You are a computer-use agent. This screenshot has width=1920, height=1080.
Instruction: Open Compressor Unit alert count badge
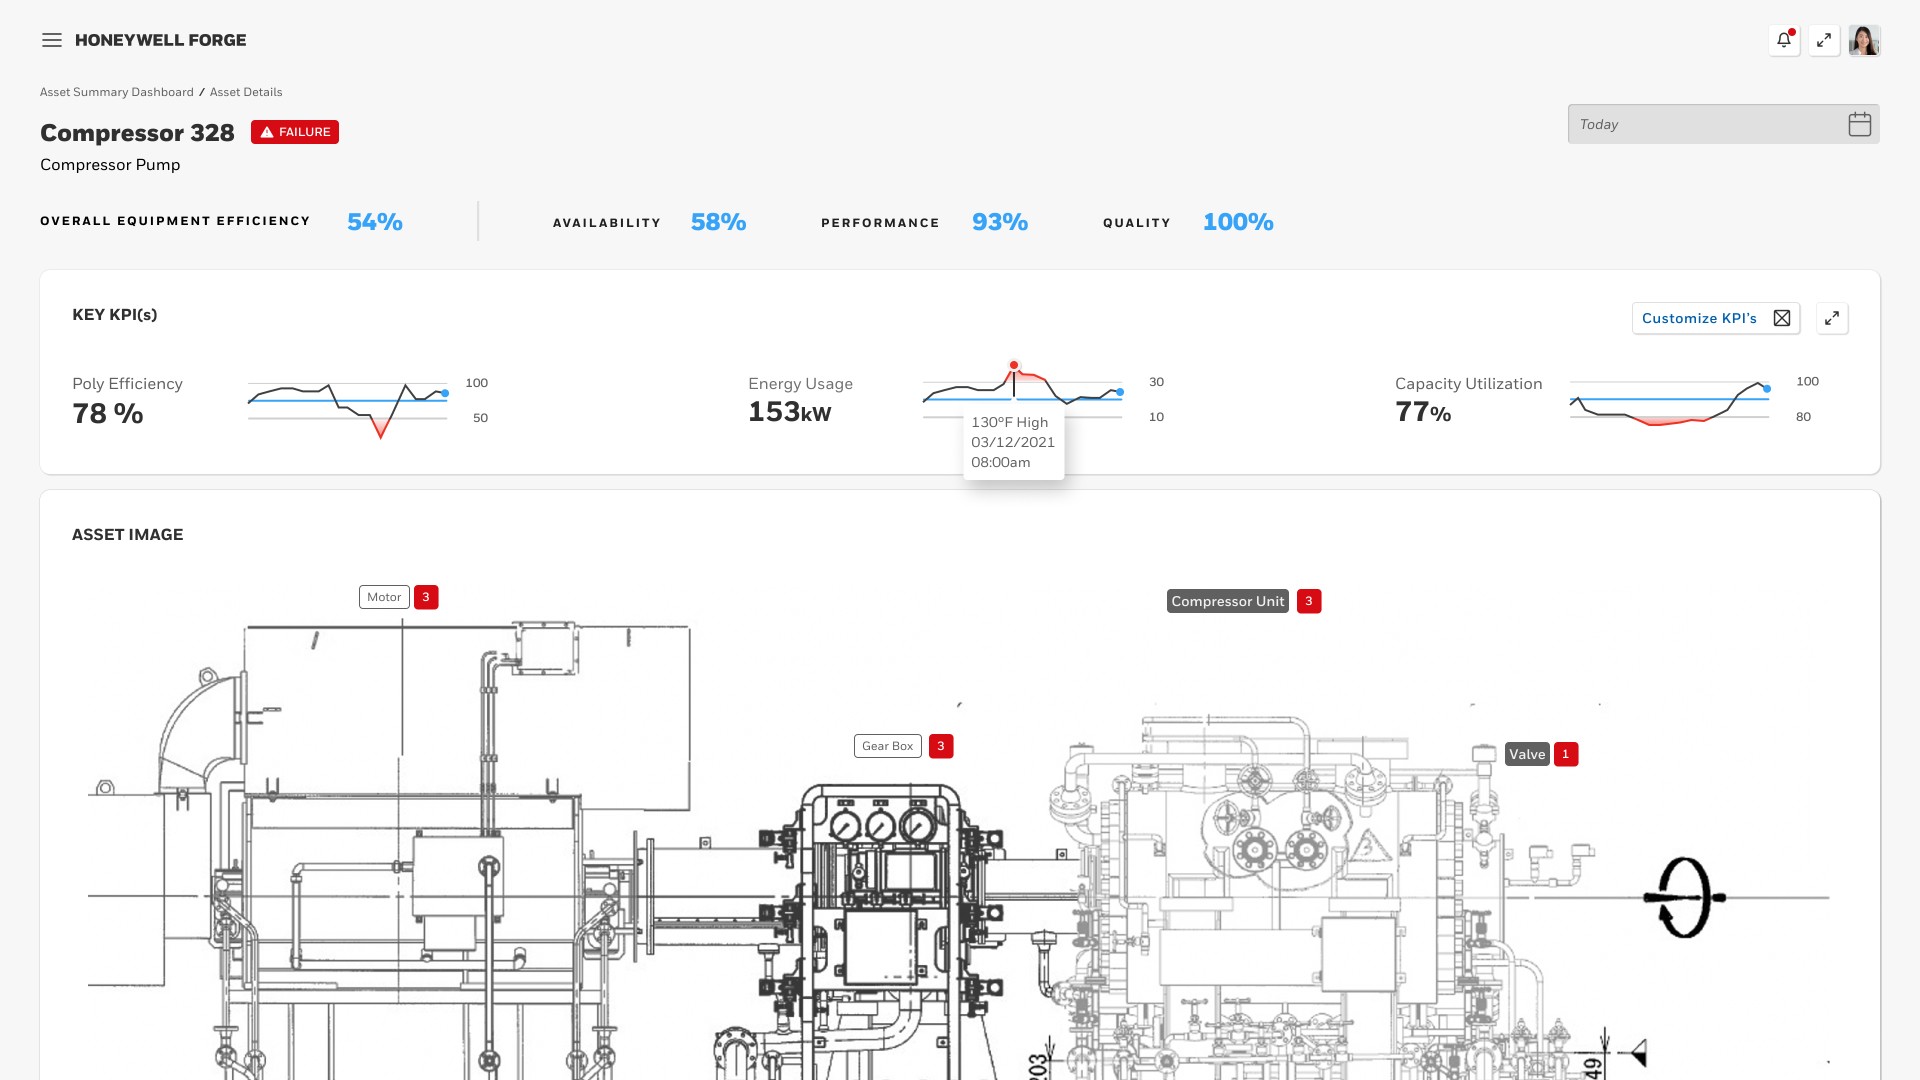point(1308,601)
